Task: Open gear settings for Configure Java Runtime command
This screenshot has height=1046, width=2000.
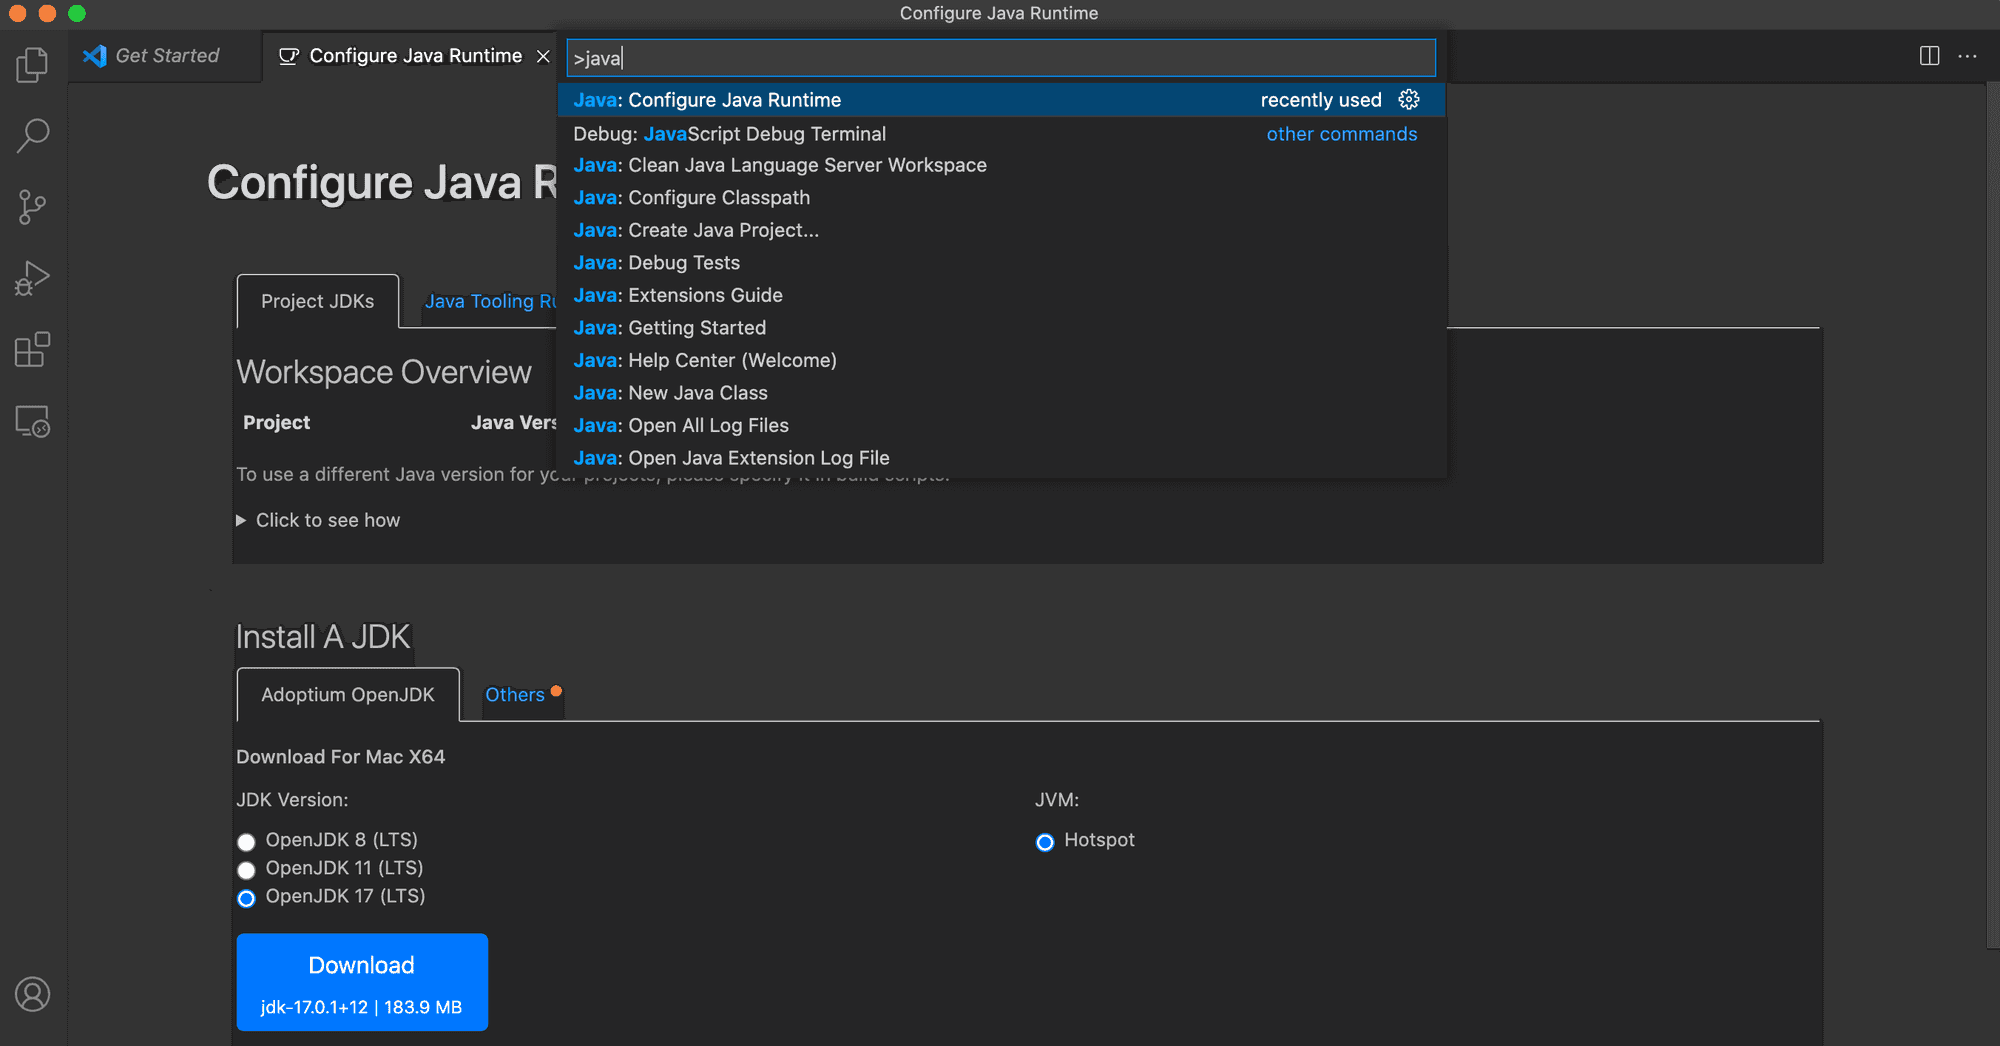Action: pos(1409,99)
